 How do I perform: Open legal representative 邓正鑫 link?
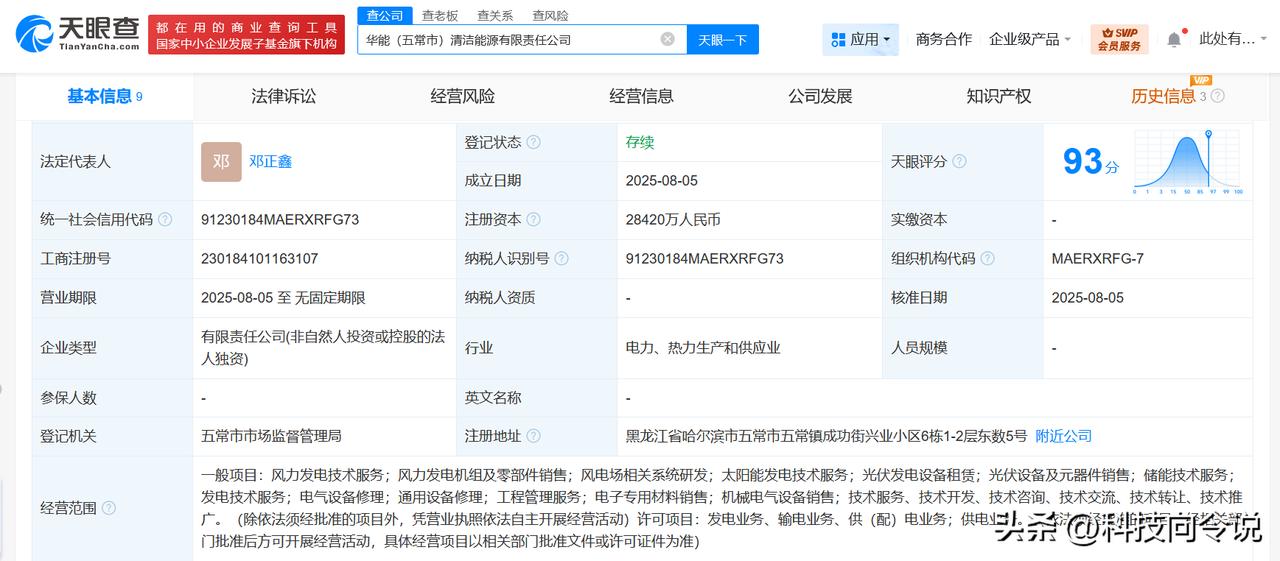tap(270, 161)
